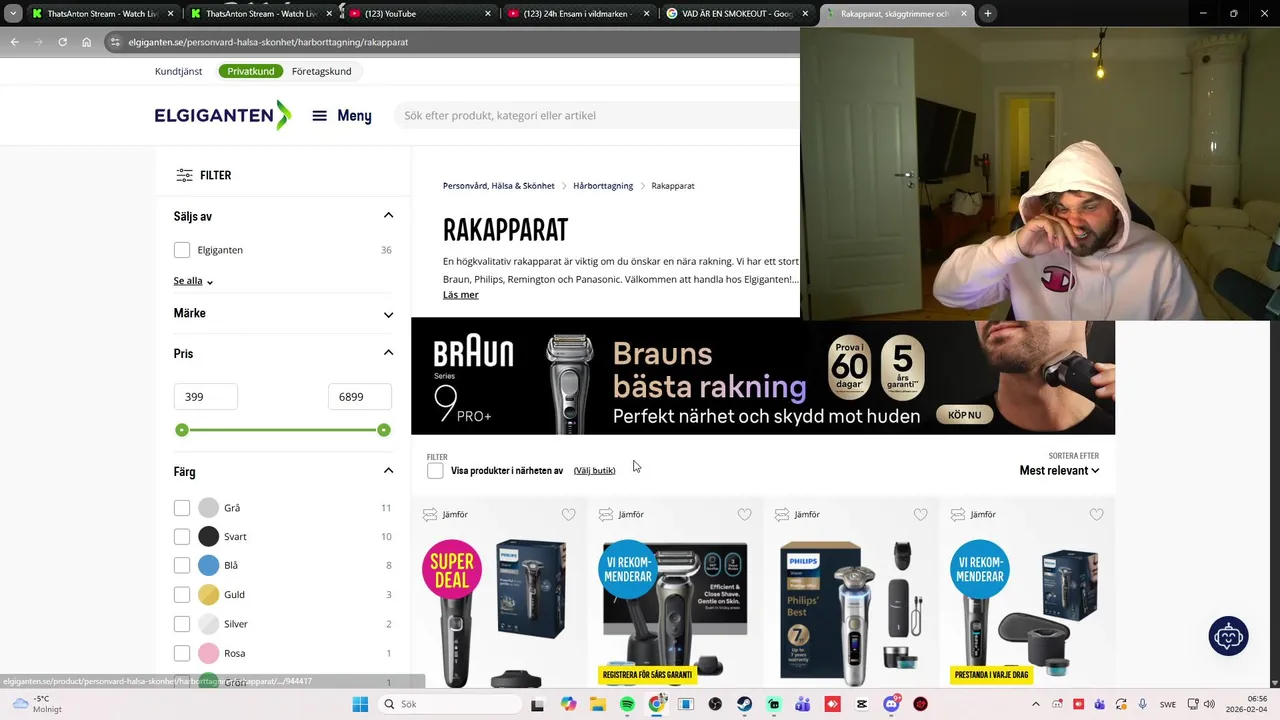Viewport: 1280px width, 720px height.
Task: Select the Företagskund tab
Action: (321, 71)
